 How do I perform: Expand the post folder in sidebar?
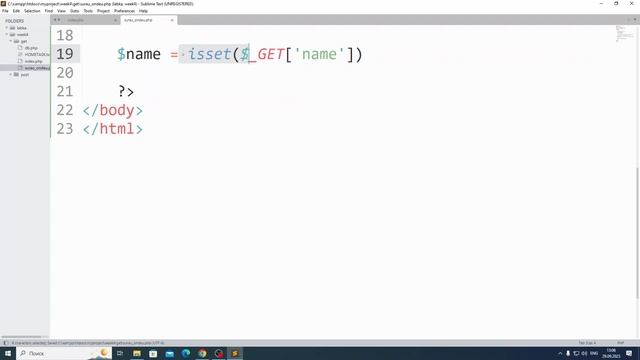coord(11,75)
